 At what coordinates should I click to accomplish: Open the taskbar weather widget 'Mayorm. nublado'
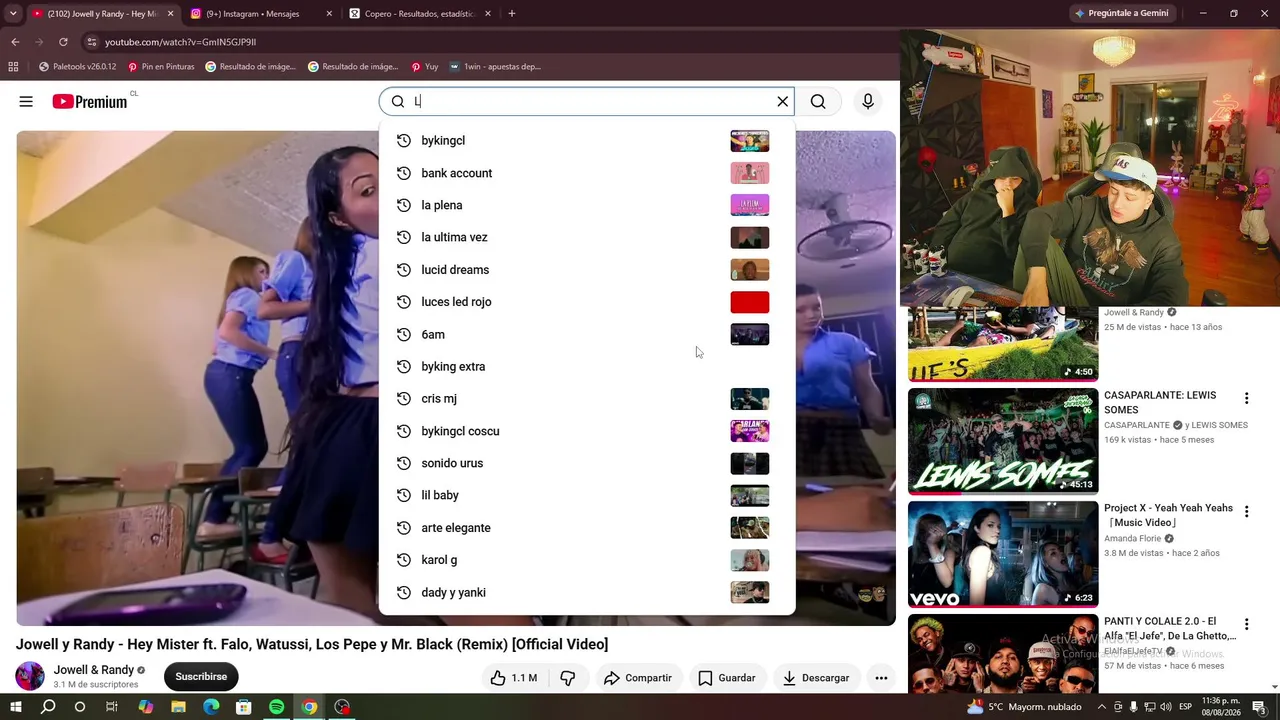[x=1024, y=707]
